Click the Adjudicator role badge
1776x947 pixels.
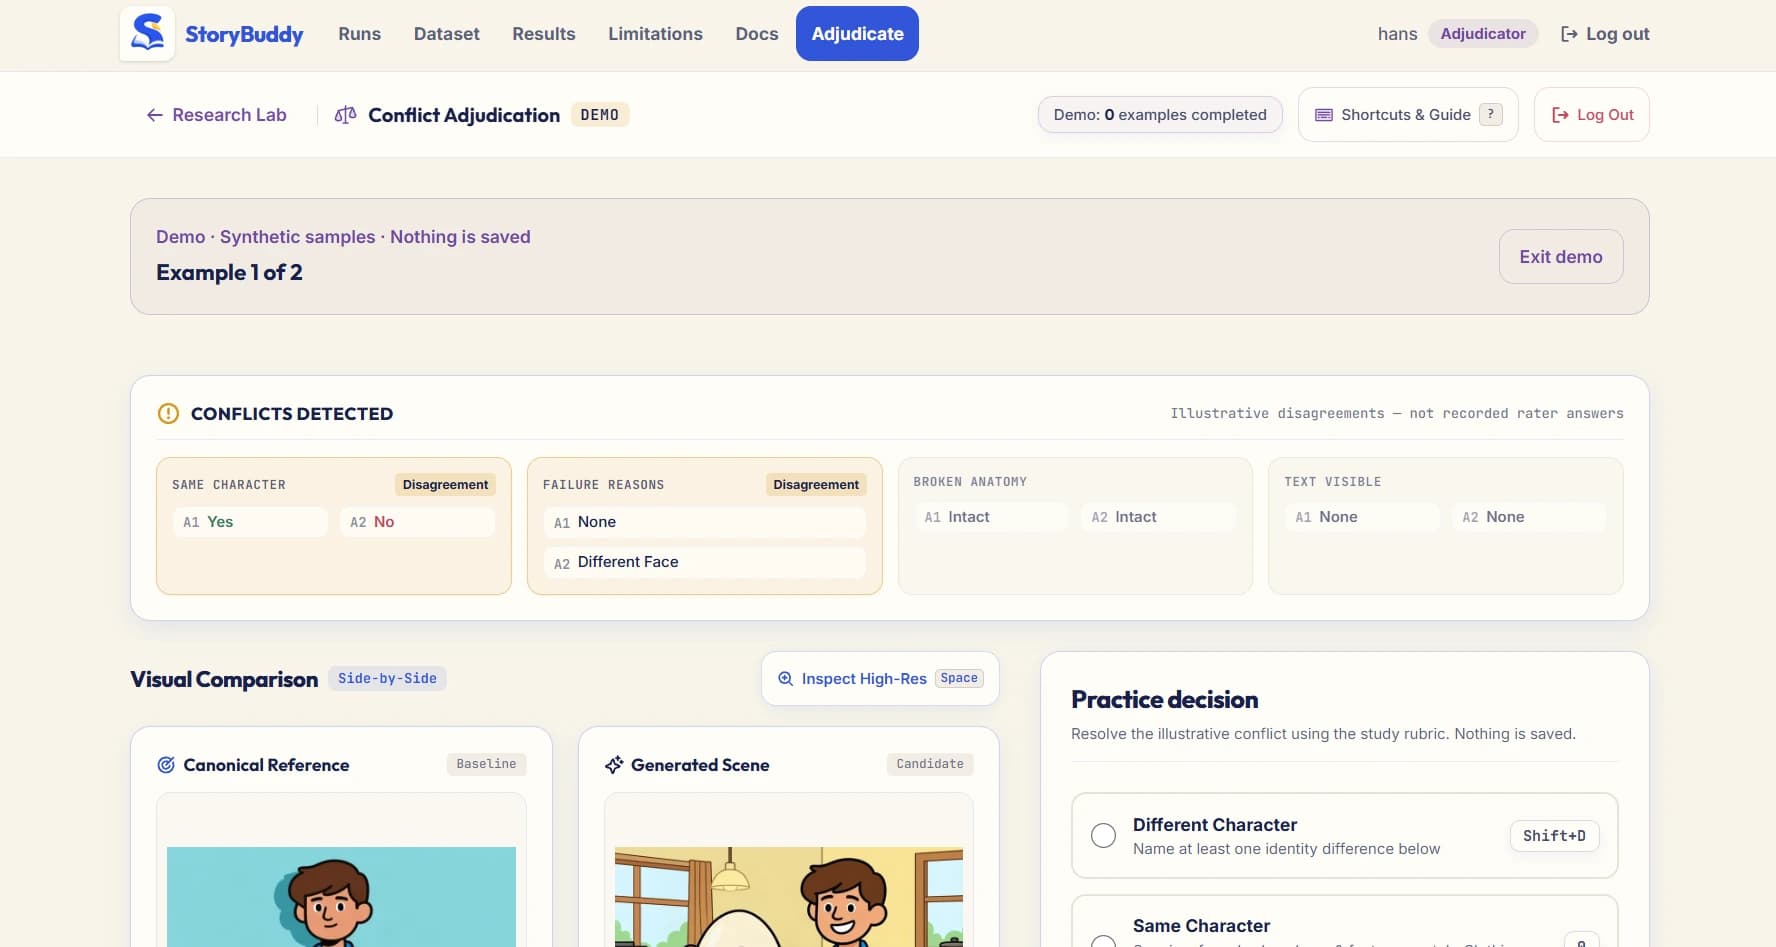1483,34
